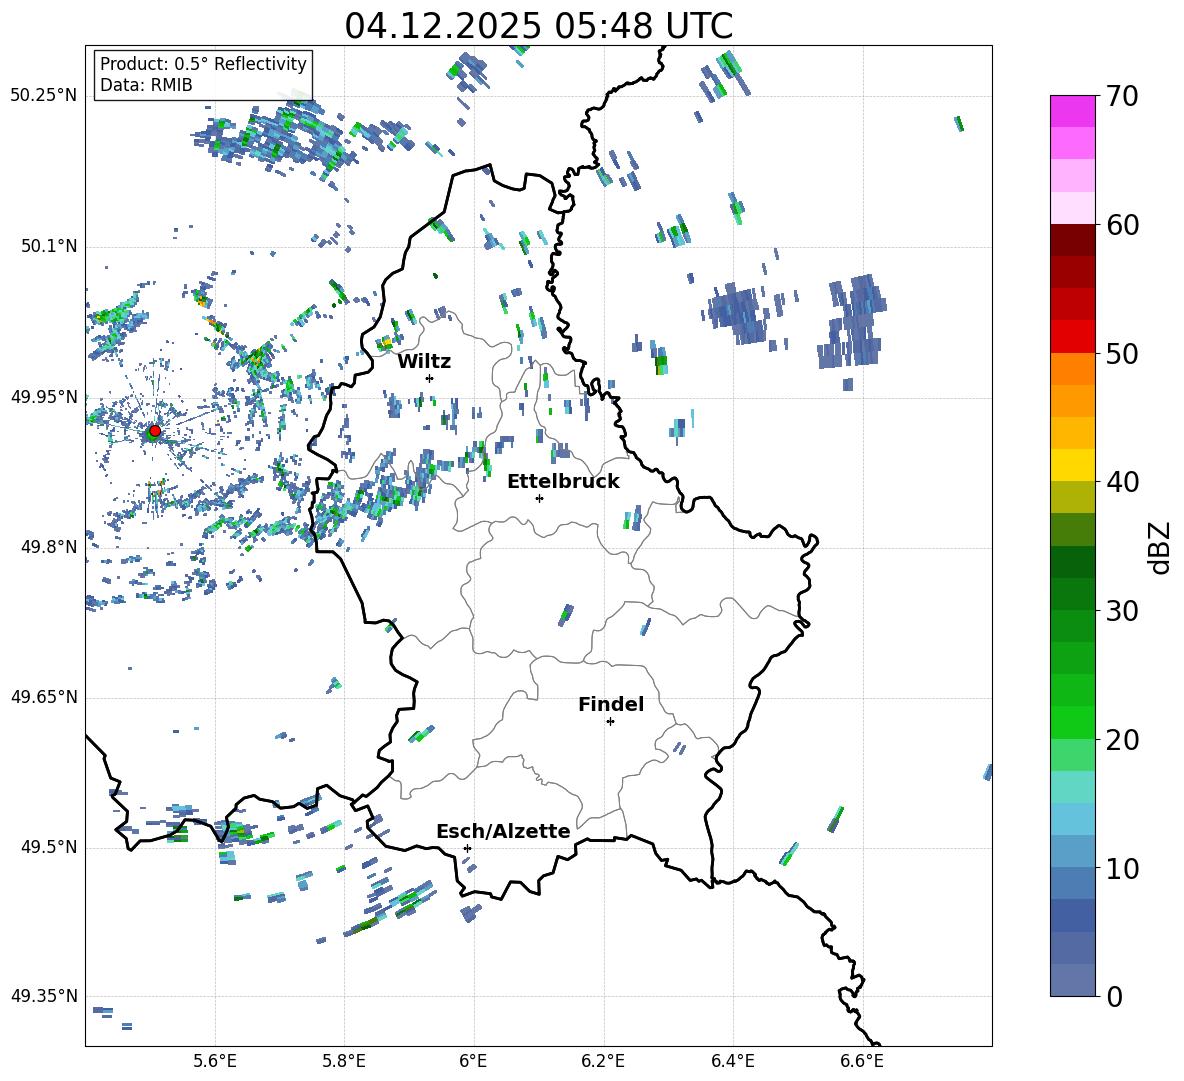Click the timestamp title 04.12.2025 05:48 UTC
This screenshot has height=1081, width=1184.
pyautogui.click(x=538, y=25)
